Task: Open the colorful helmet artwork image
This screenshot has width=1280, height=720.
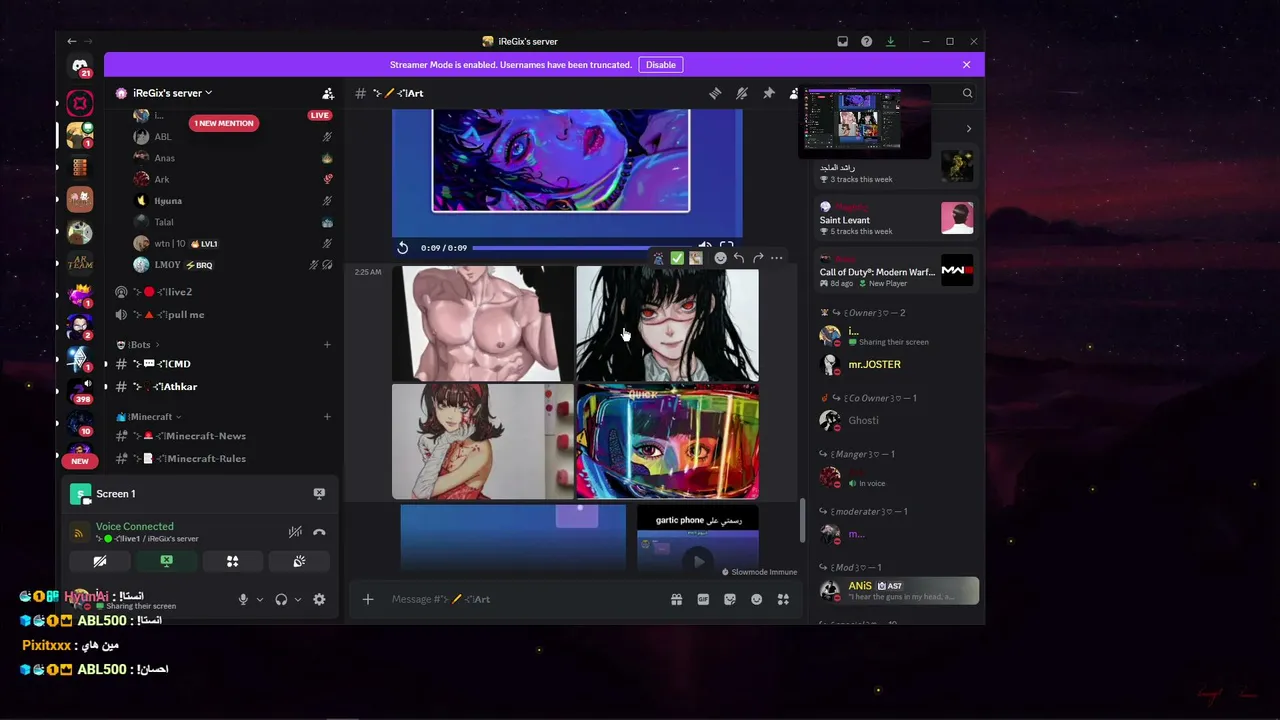Action: 668,441
